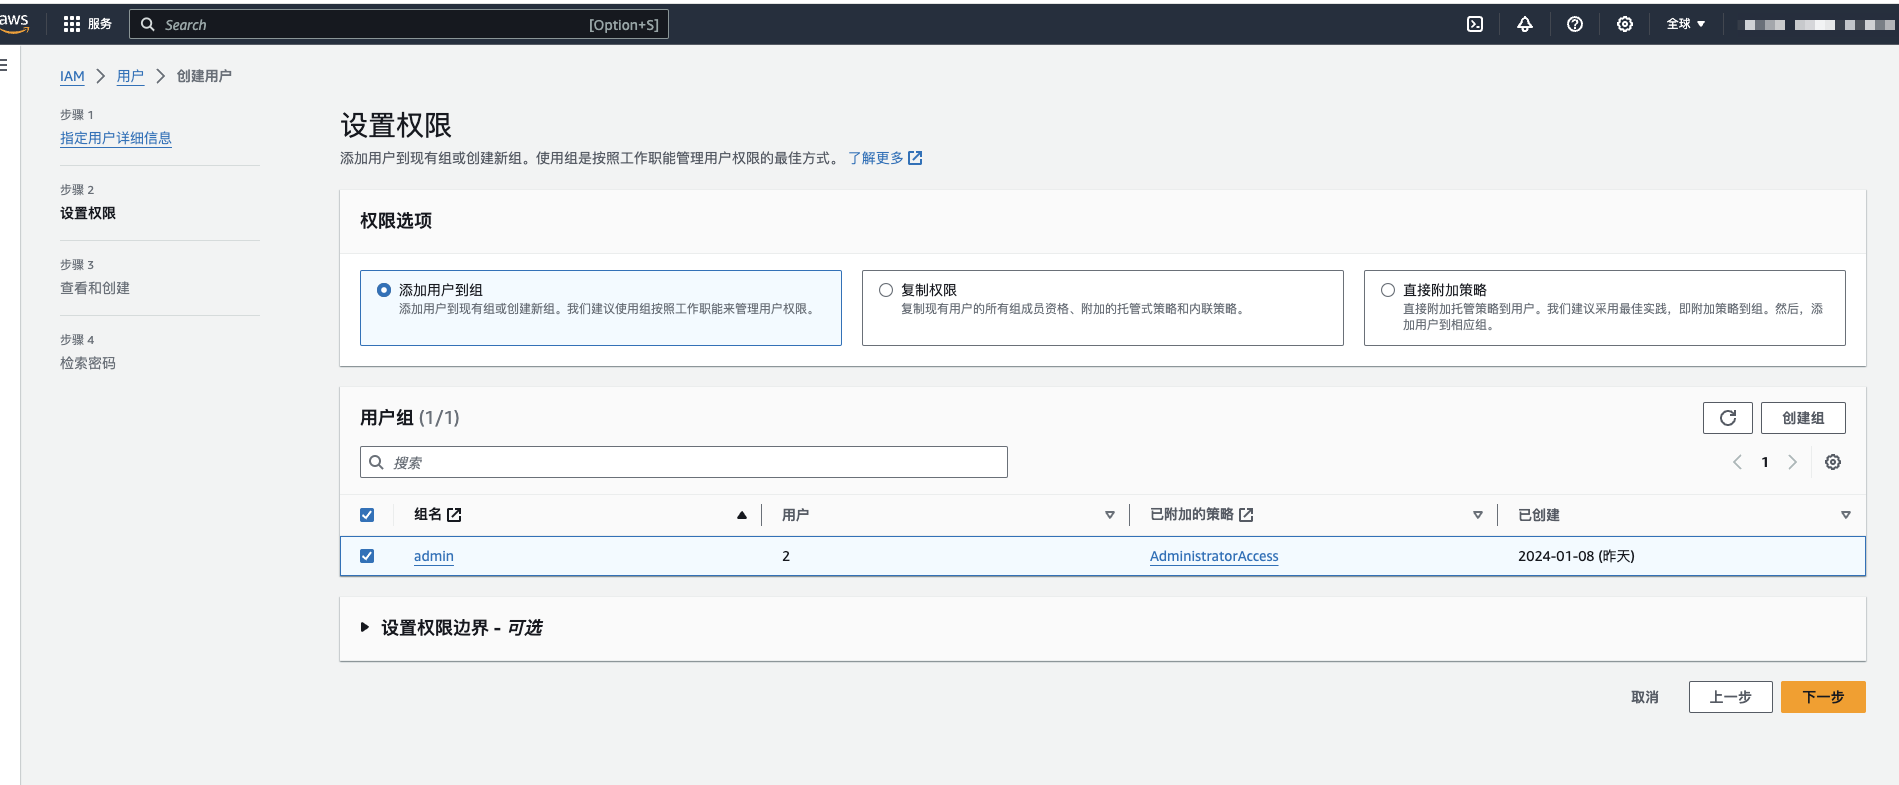Open the 服务 menu

(100, 24)
